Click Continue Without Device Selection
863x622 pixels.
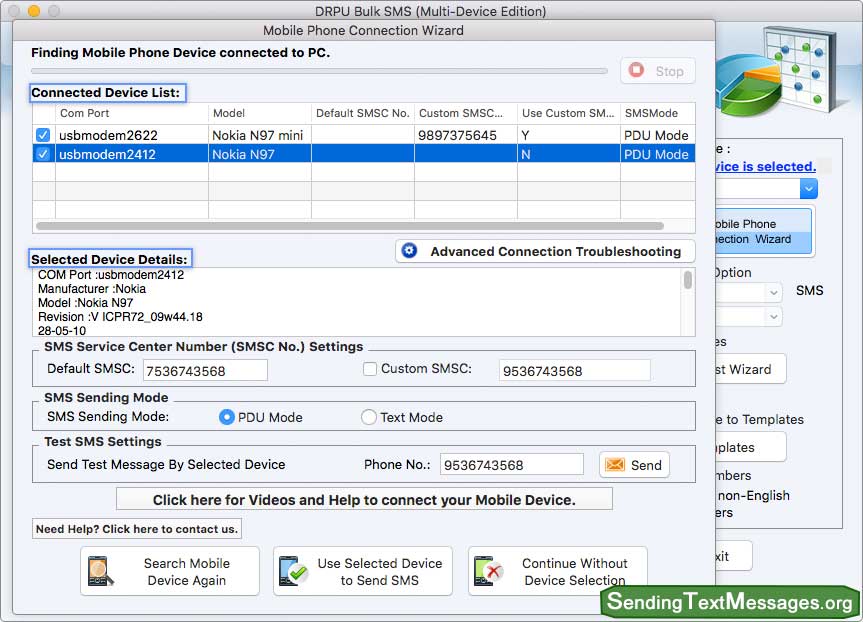pos(558,571)
